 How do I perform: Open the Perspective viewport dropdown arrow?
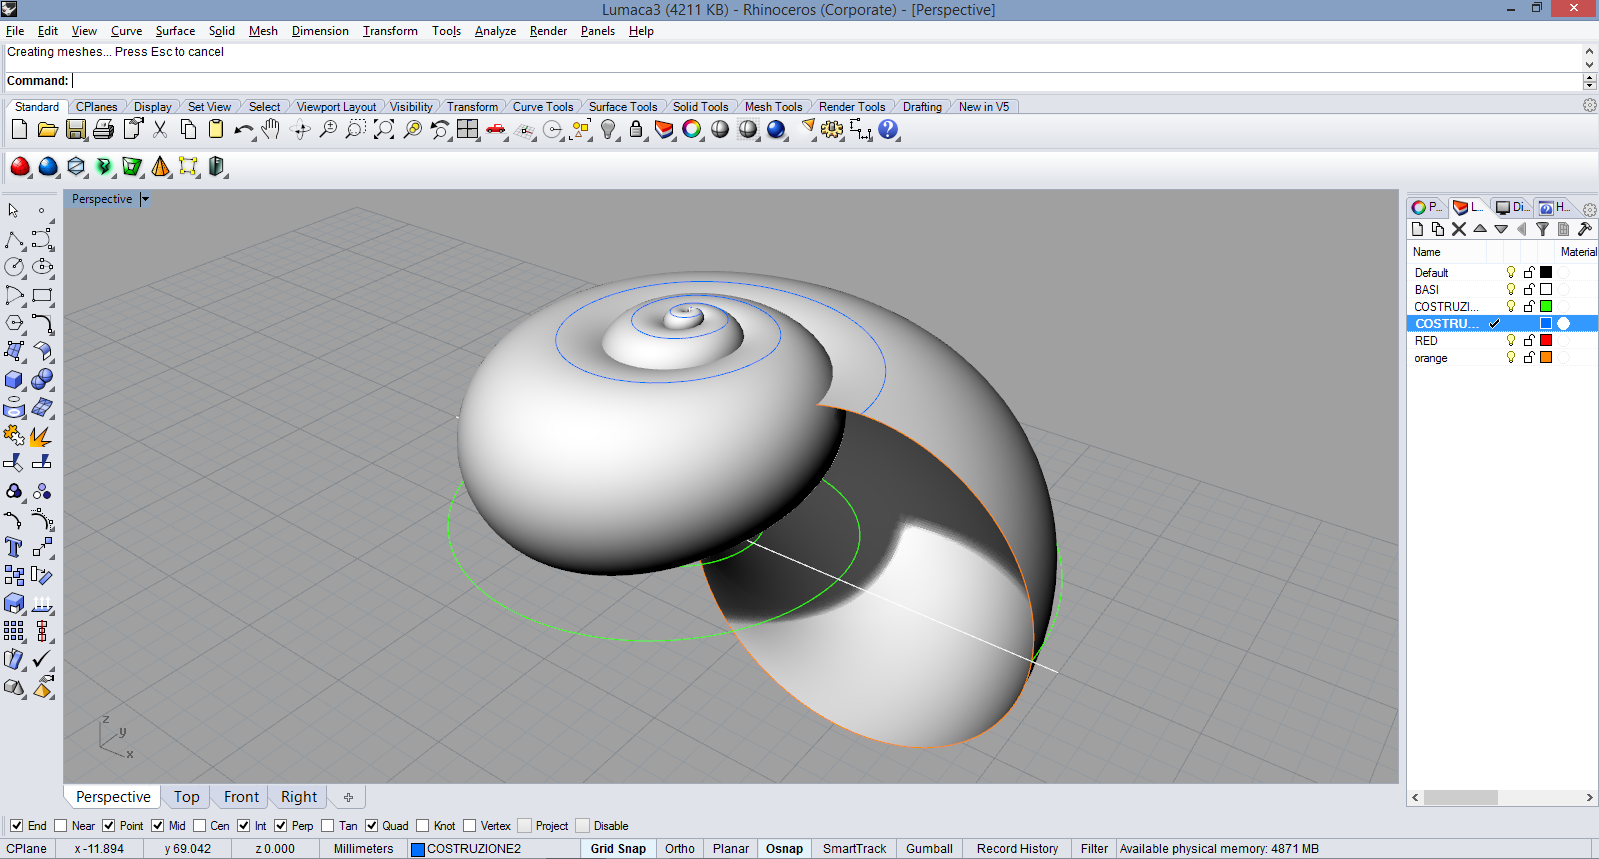coord(145,199)
